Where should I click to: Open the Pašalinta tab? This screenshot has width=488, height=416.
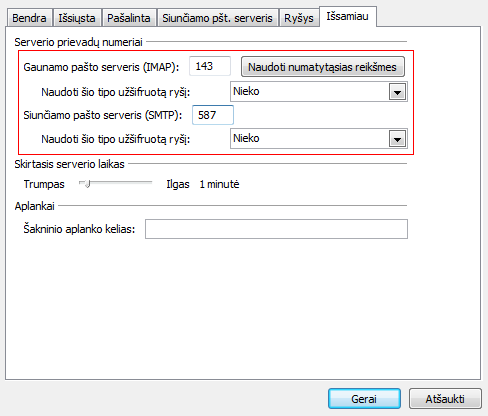click(x=129, y=18)
